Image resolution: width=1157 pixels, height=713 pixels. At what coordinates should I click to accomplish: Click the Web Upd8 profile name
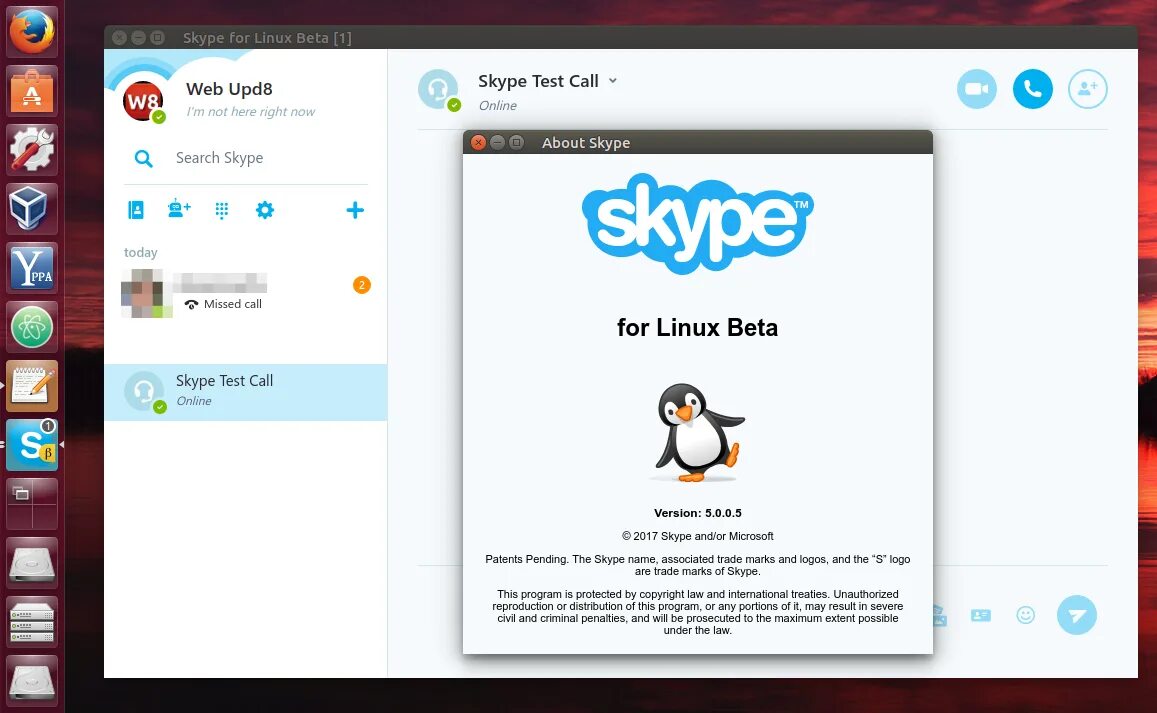[229, 89]
